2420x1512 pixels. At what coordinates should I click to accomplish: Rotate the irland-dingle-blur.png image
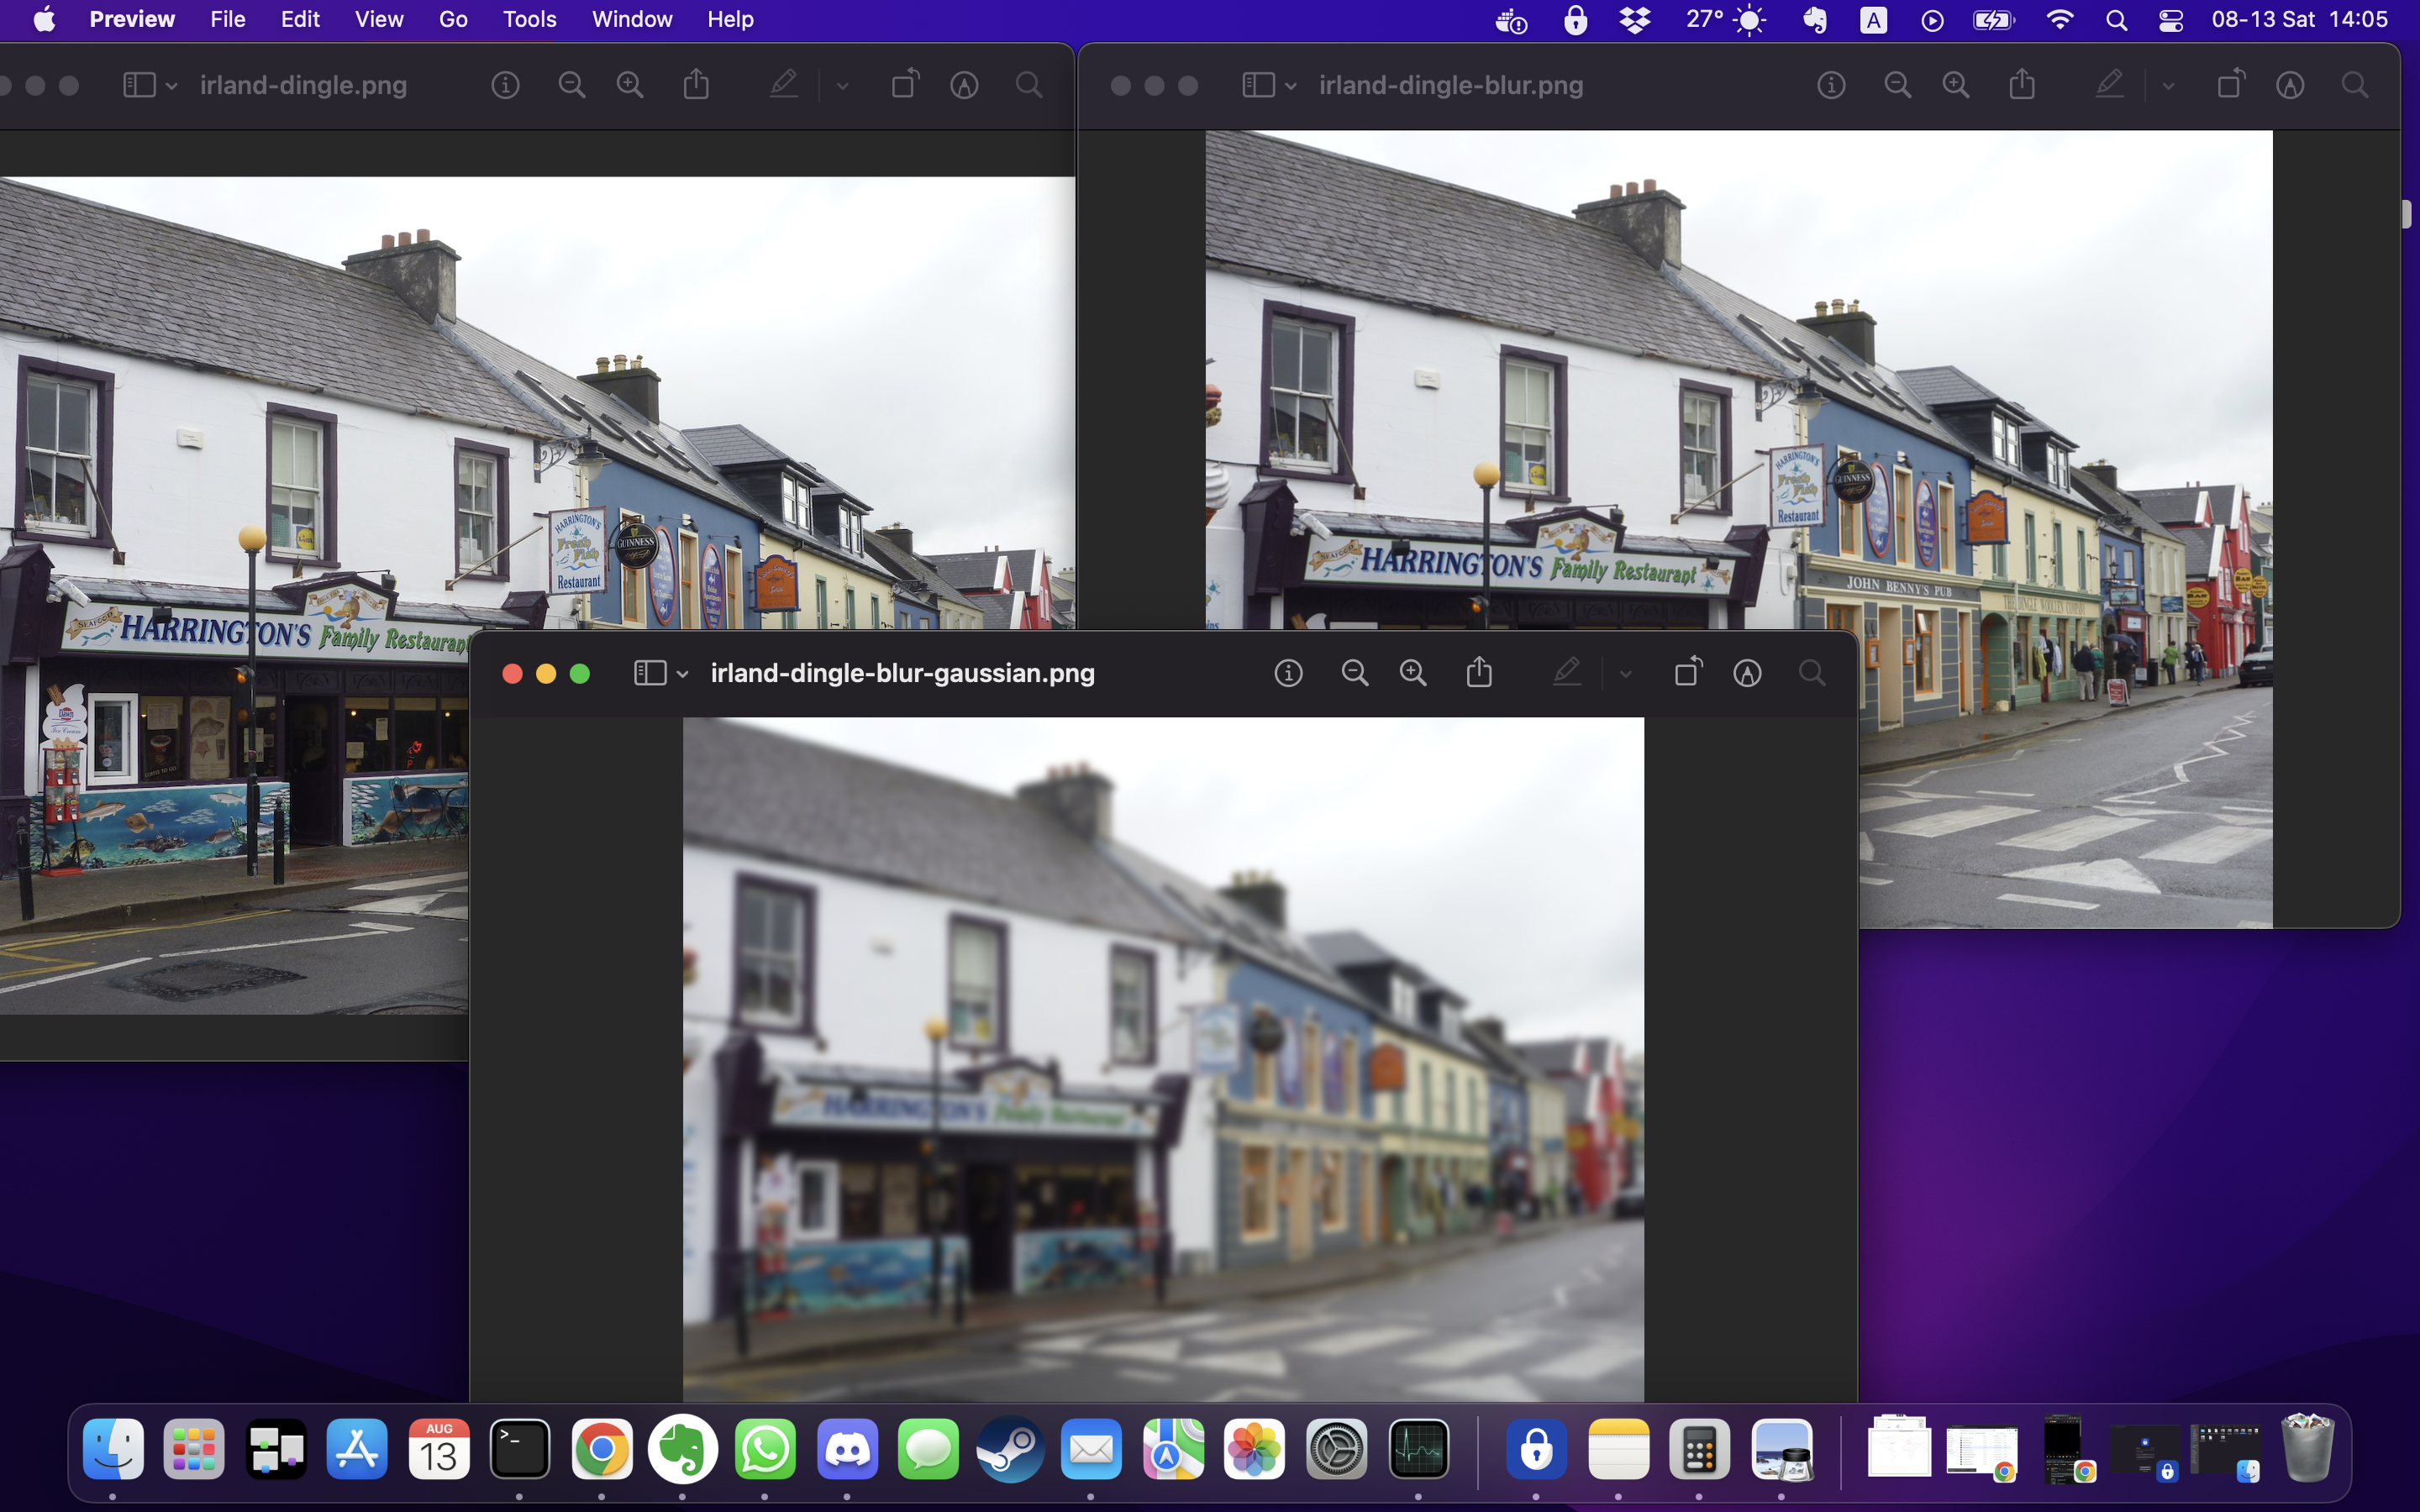click(x=2231, y=84)
